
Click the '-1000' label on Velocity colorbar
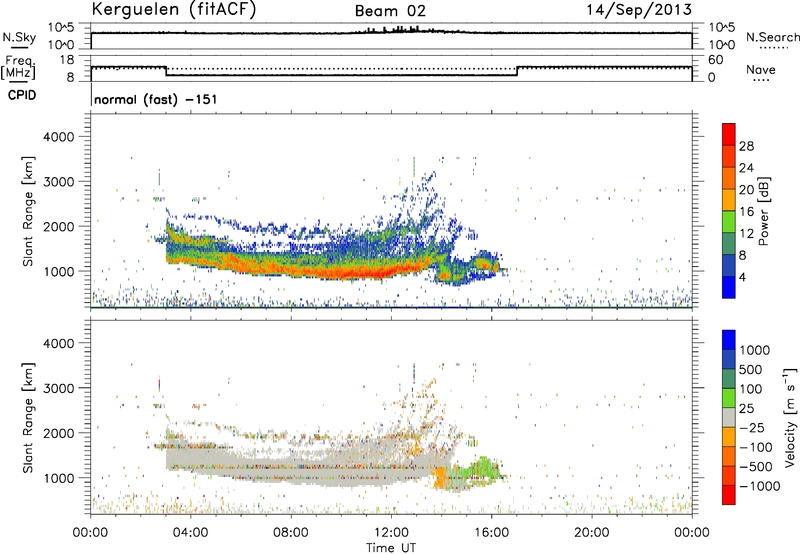pyautogui.click(x=760, y=486)
